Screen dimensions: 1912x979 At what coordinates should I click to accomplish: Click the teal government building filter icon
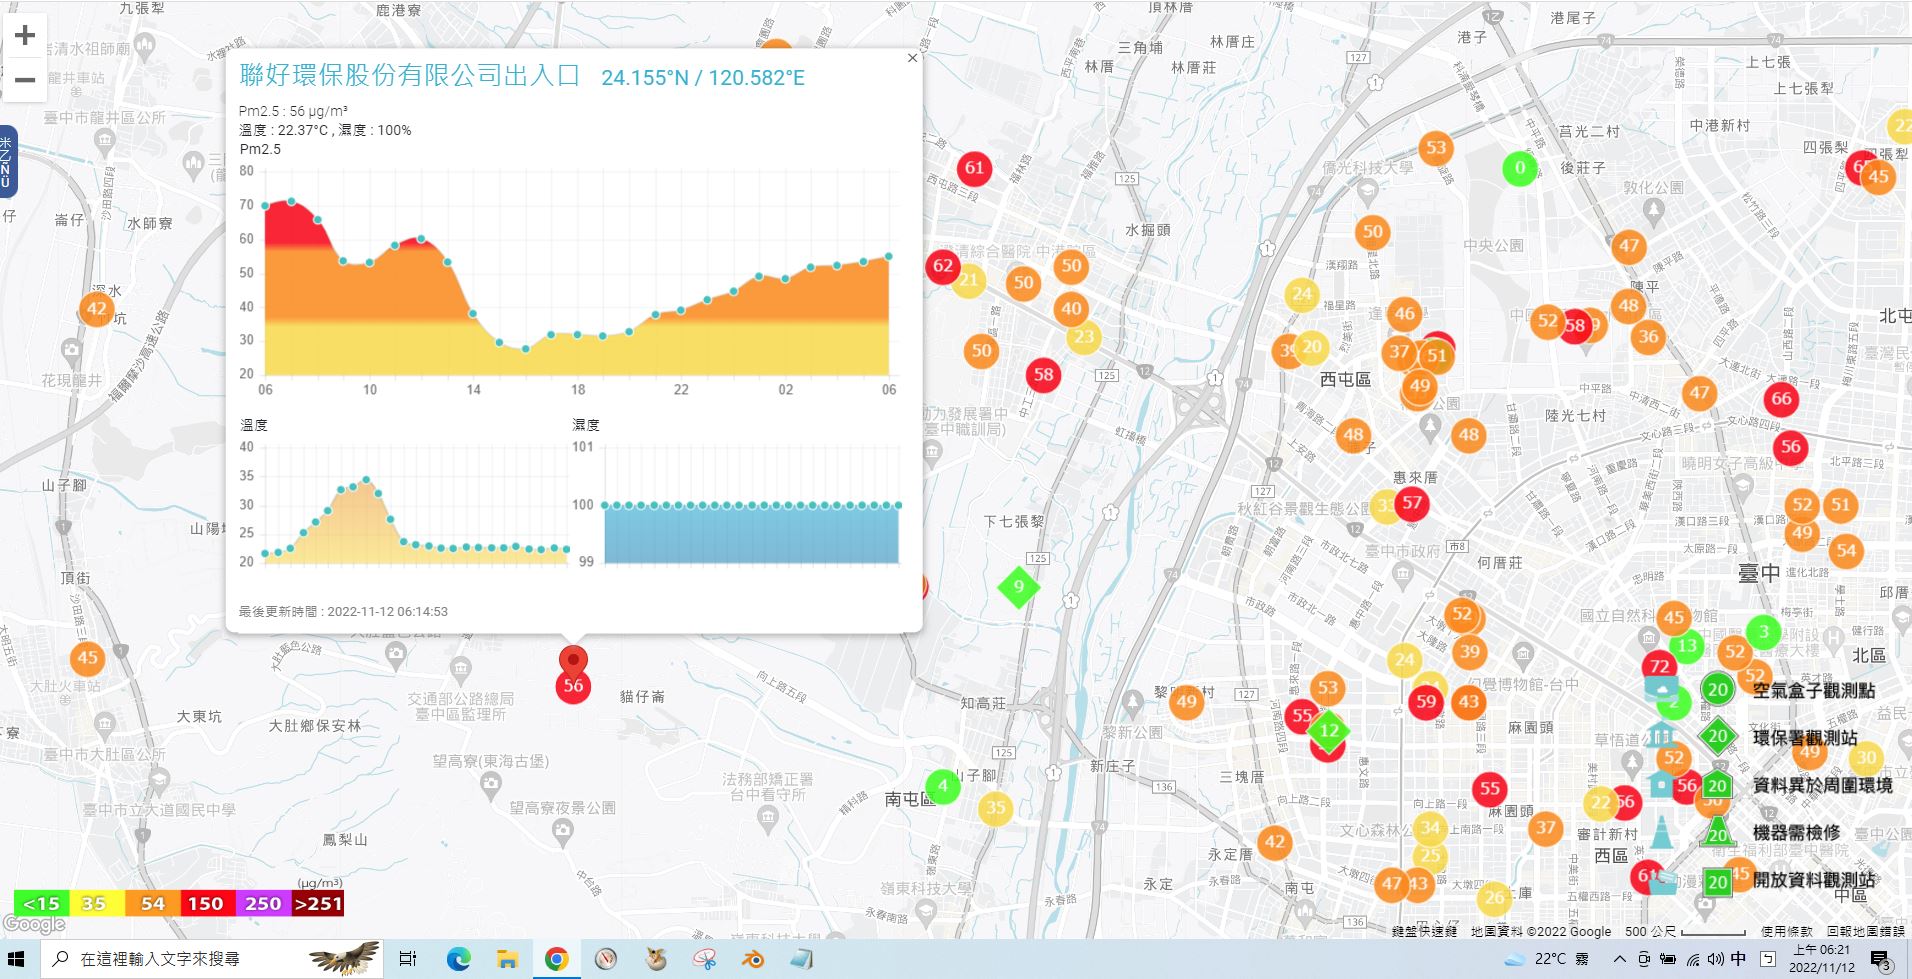tap(1662, 735)
